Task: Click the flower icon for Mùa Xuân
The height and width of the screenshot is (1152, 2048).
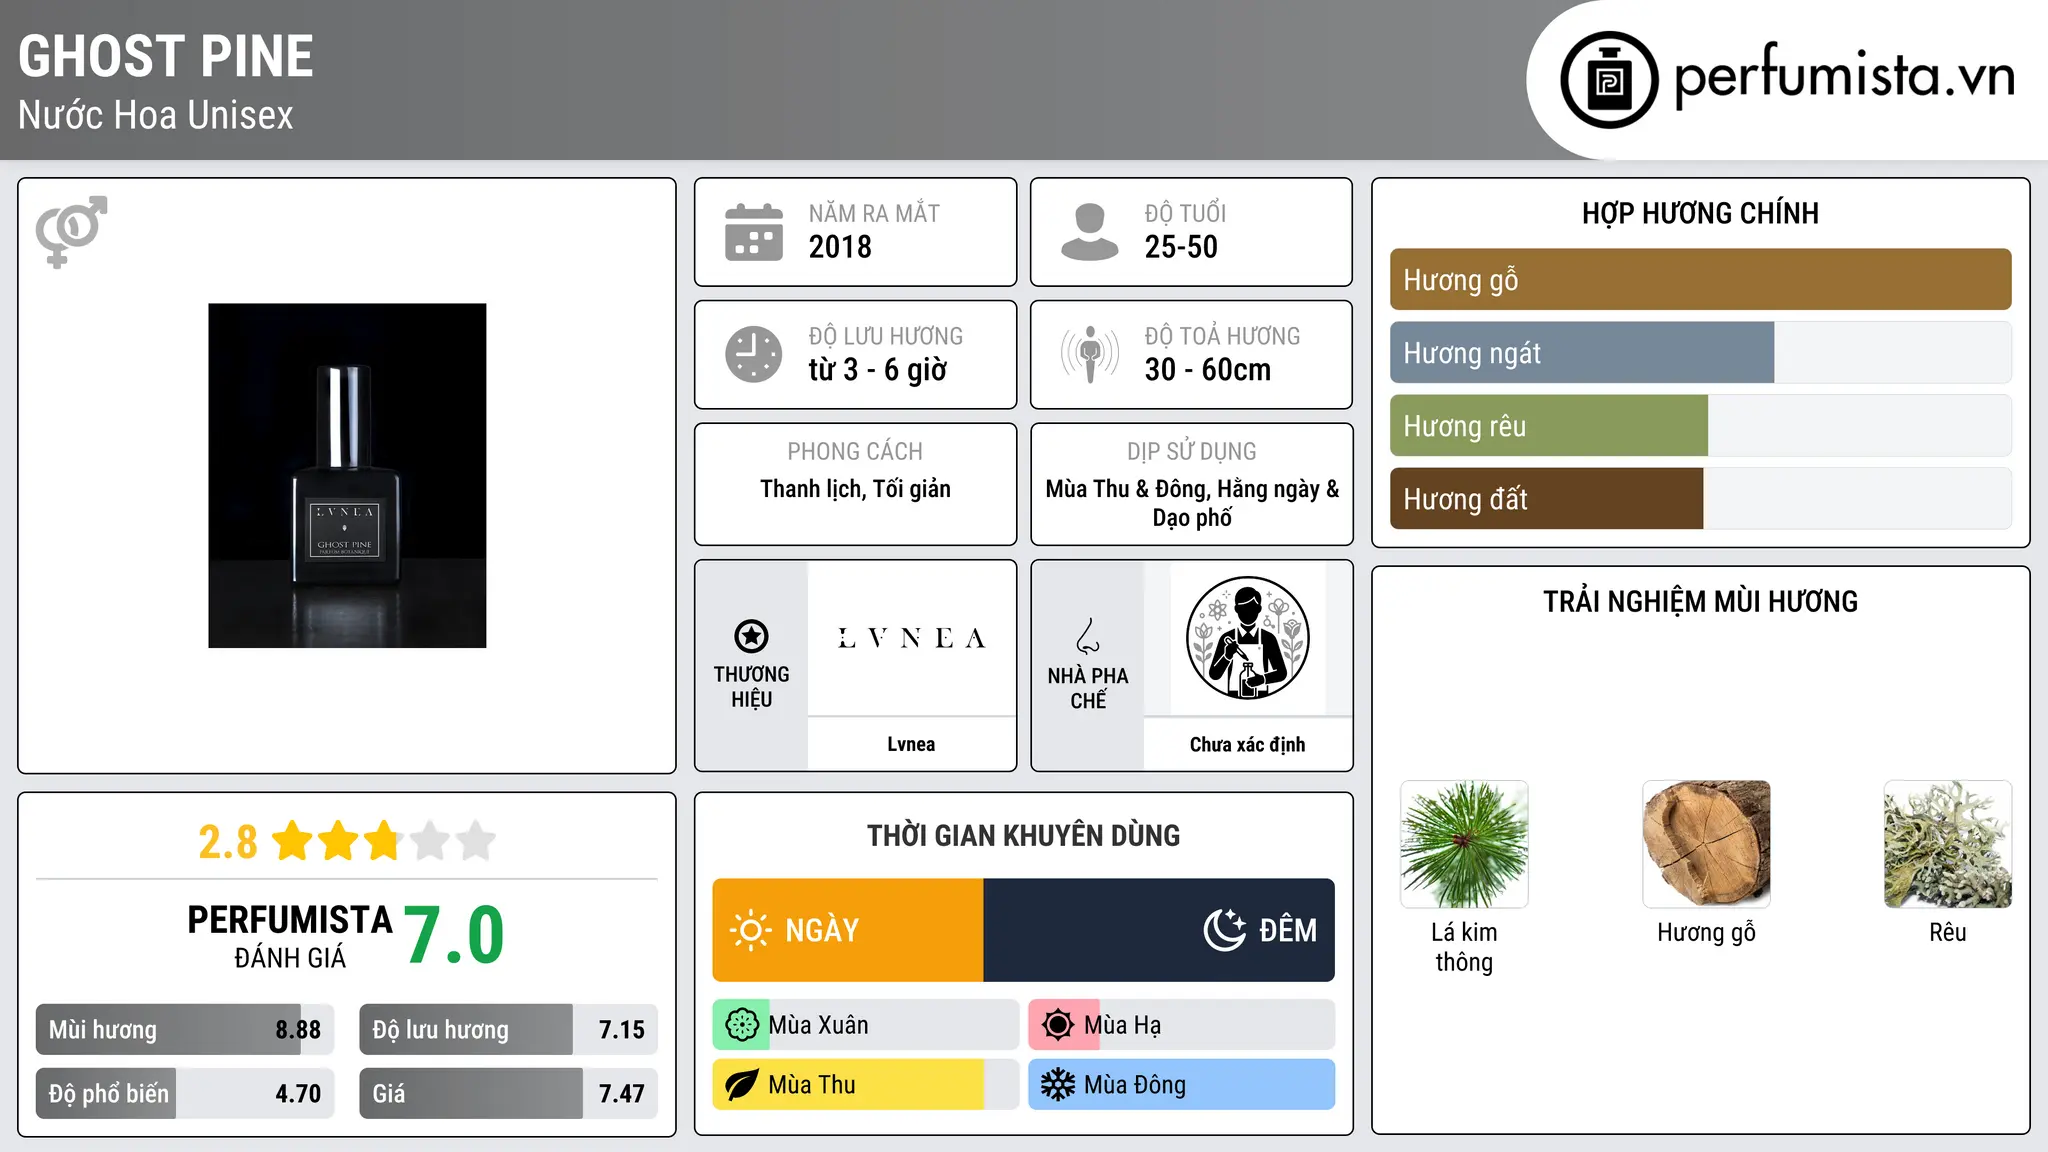Action: point(742,1025)
